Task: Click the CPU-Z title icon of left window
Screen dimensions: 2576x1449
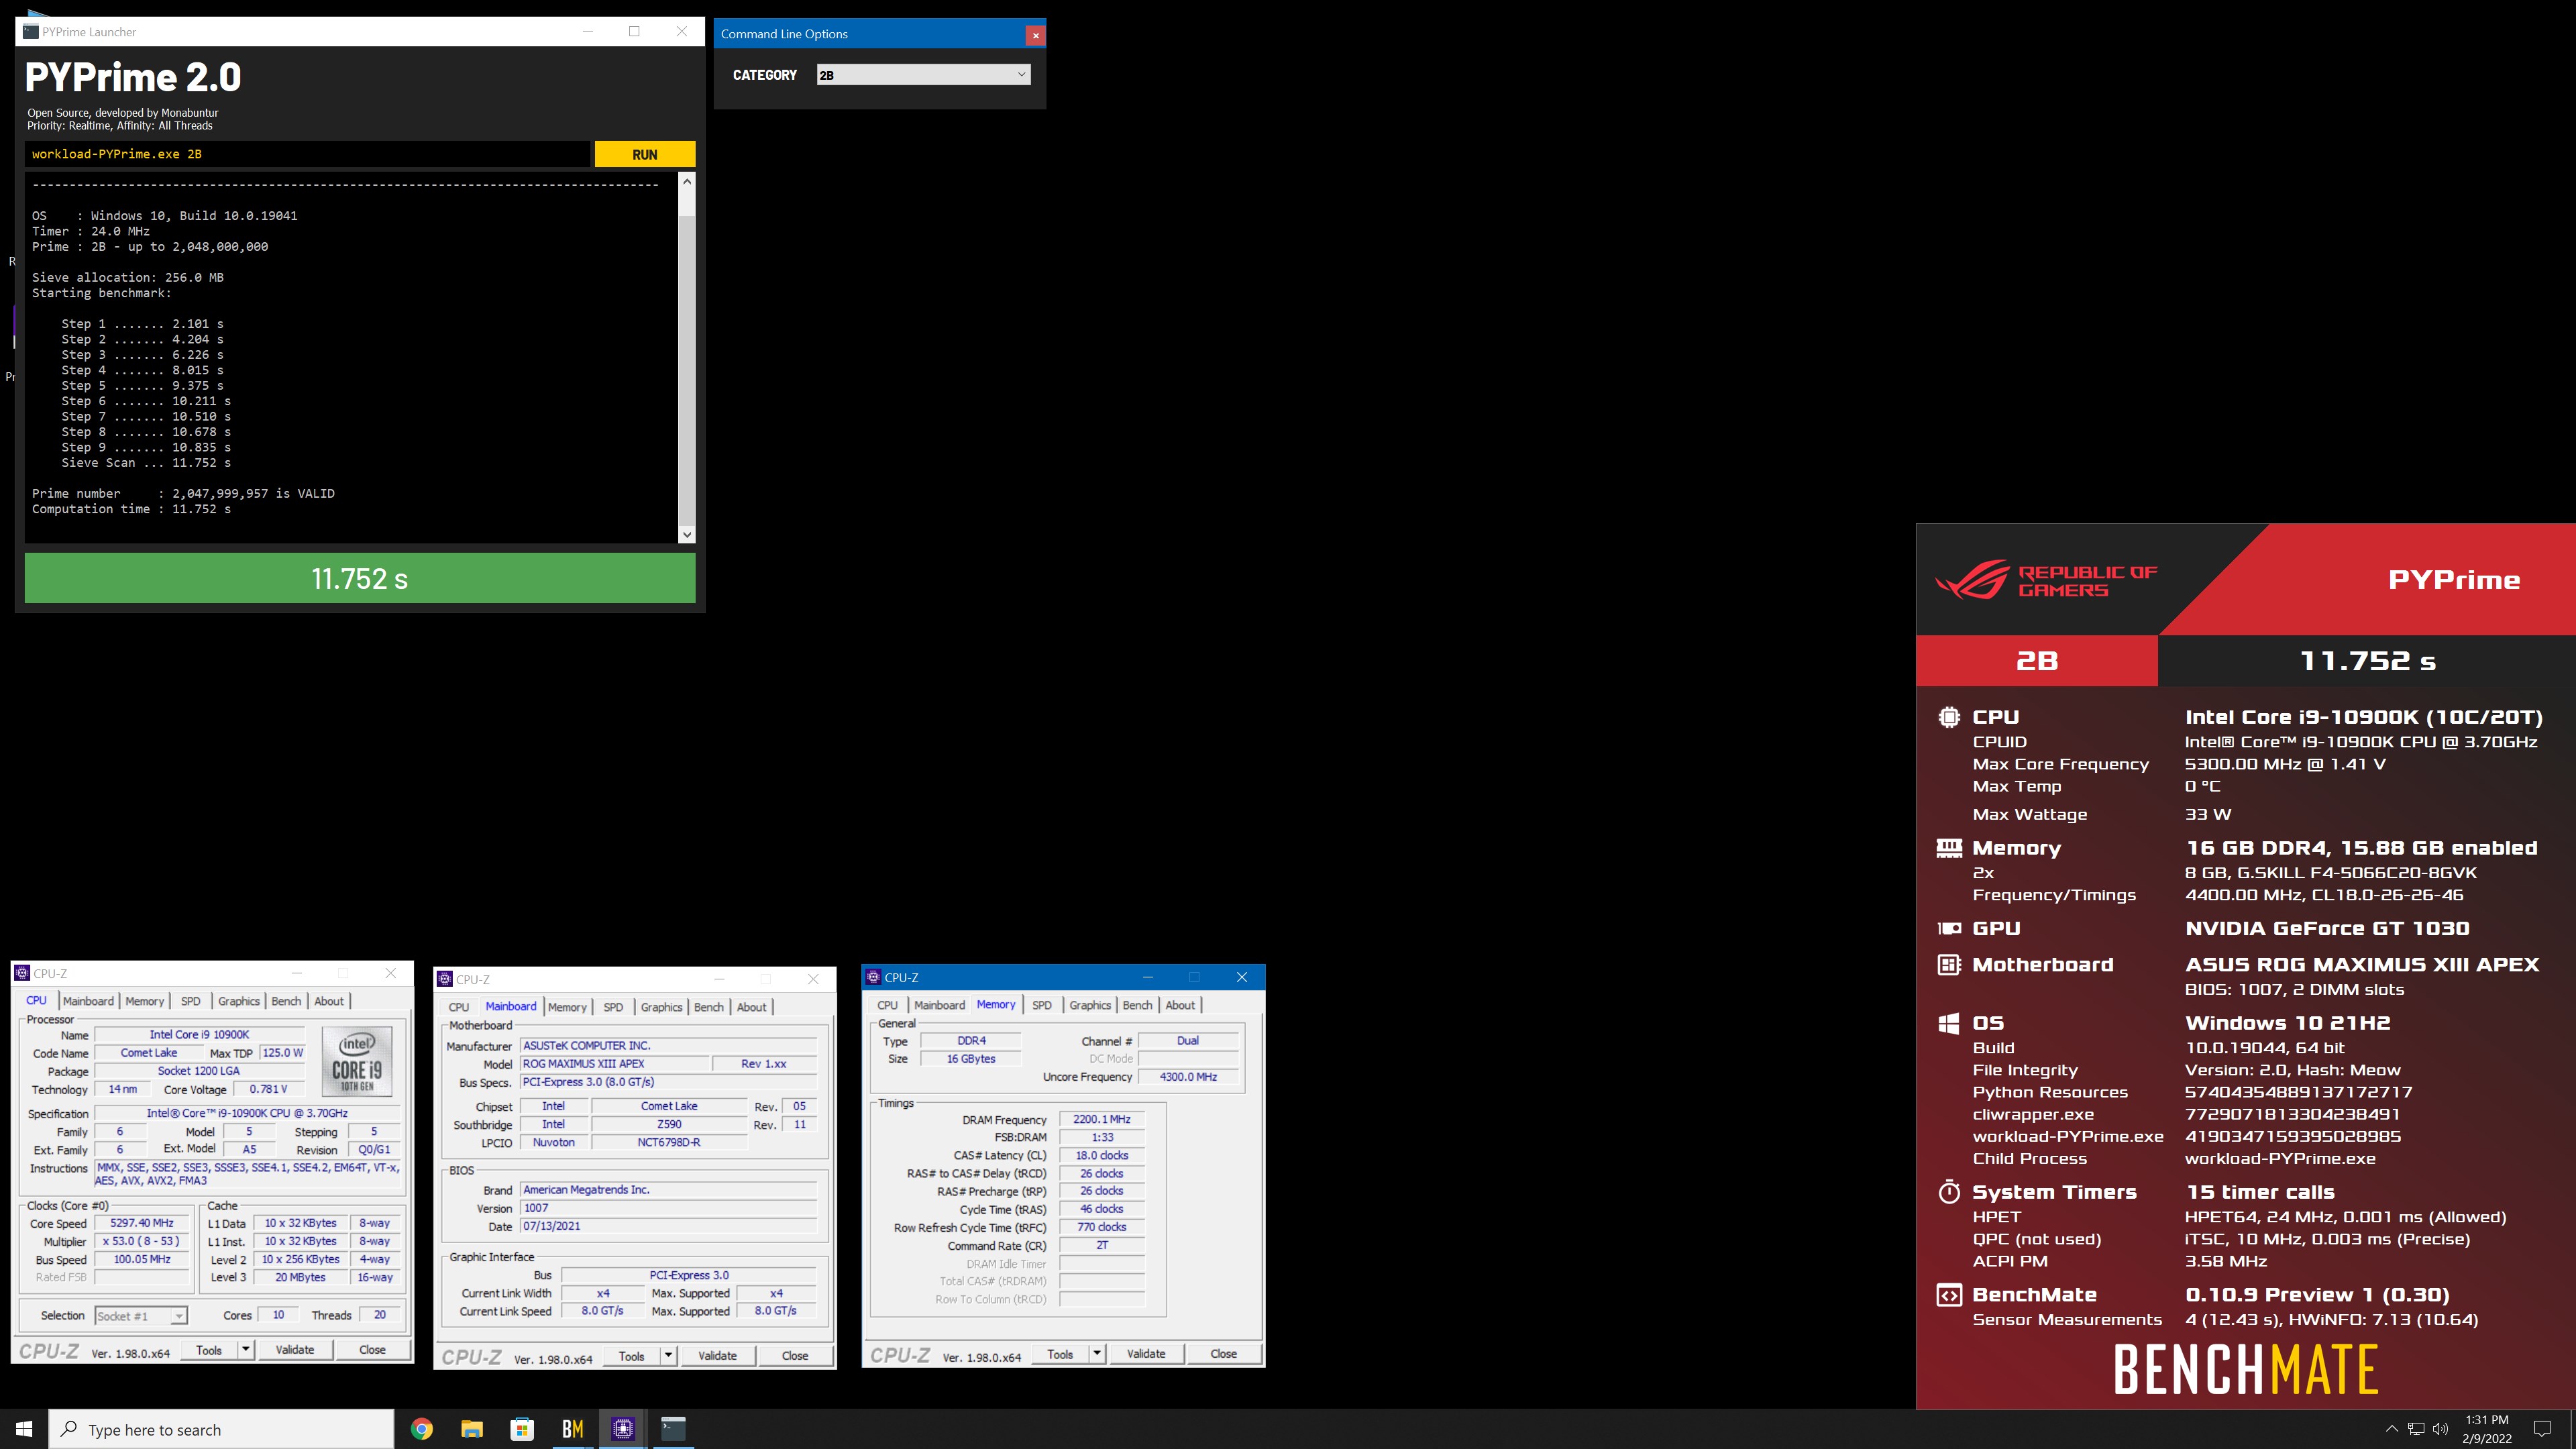Action: pos(22,973)
